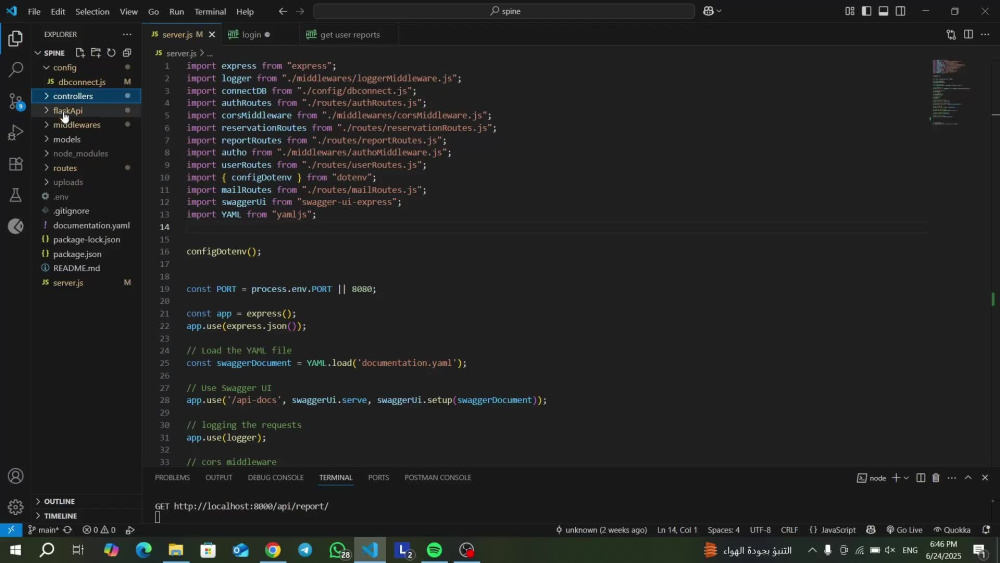Open the Search view in activity bar
This screenshot has width=1000, height=563.
(x=15, y=69)
